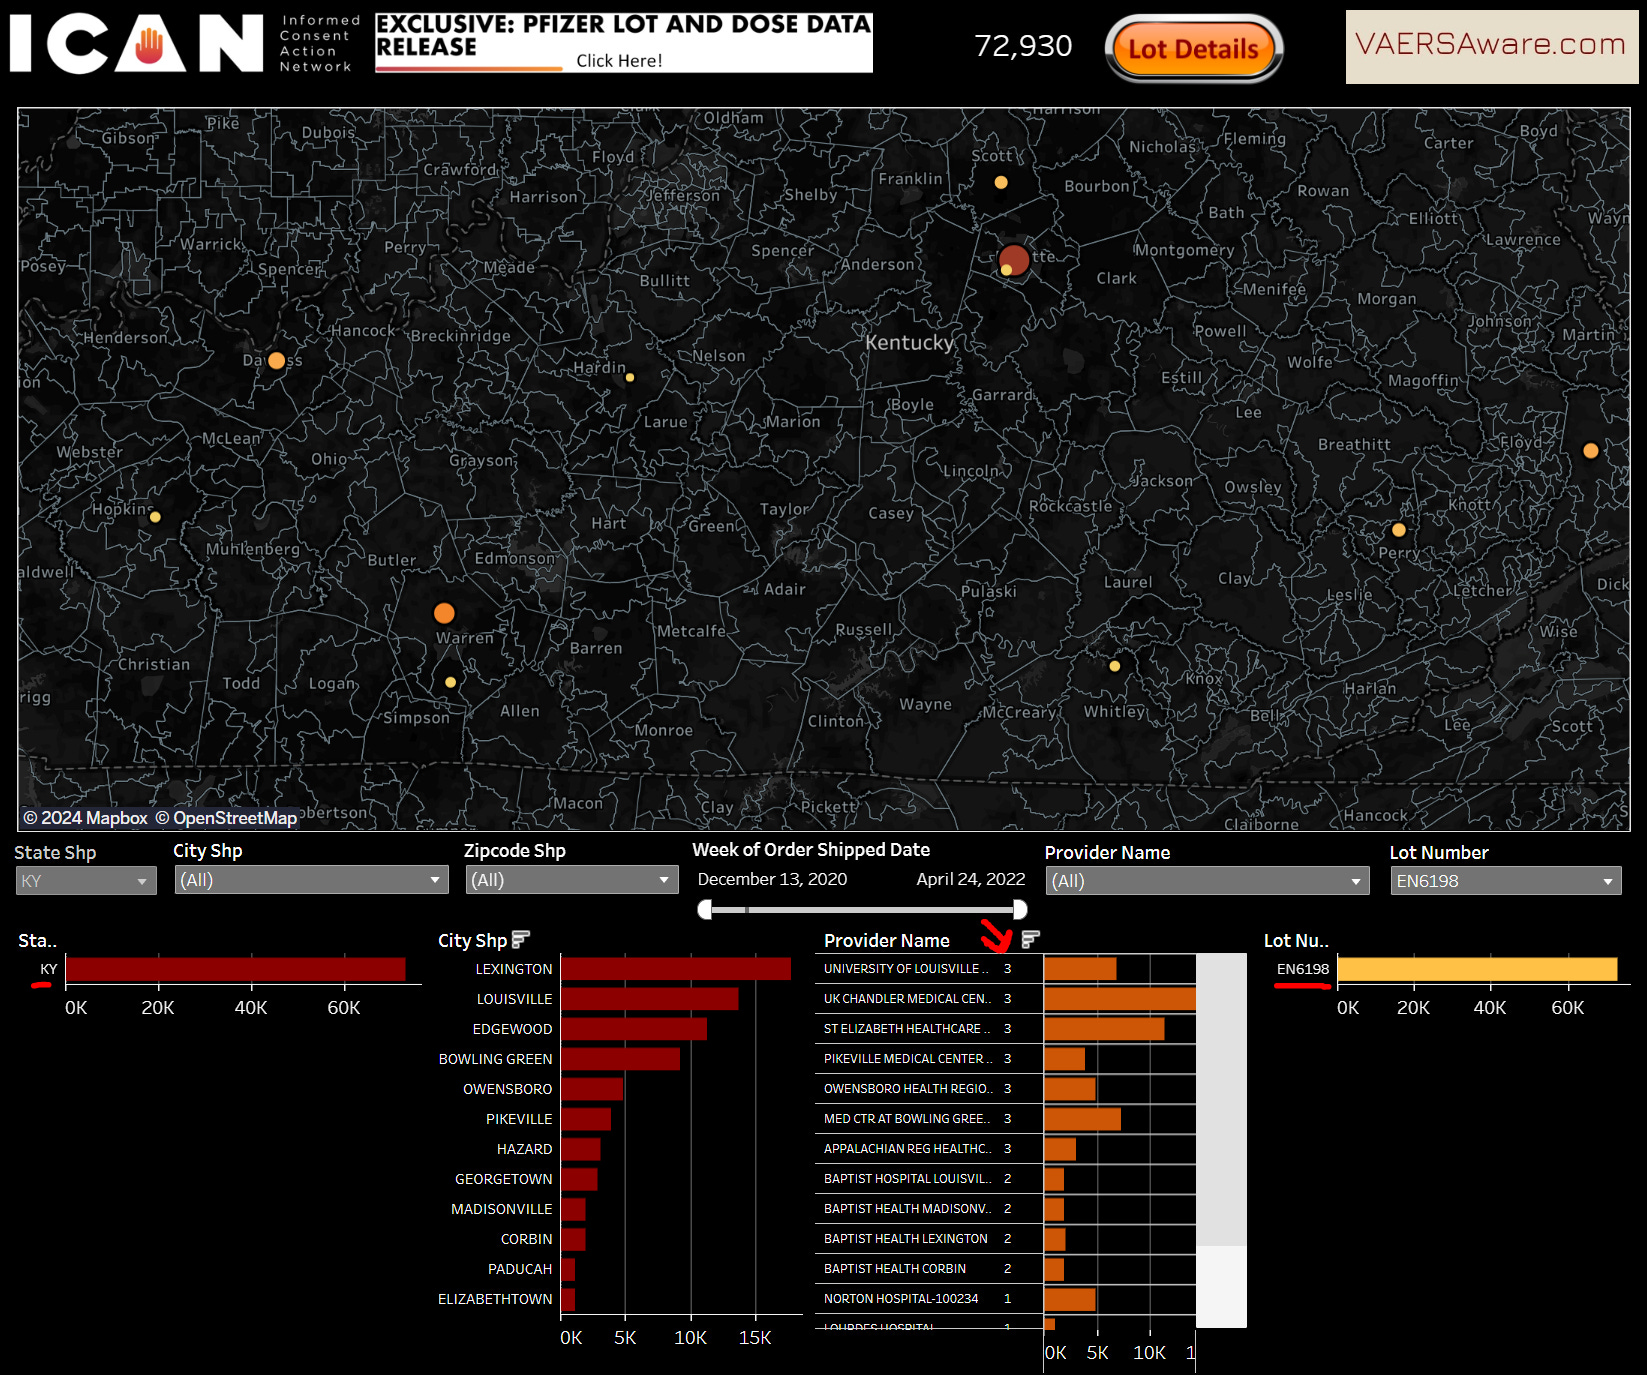Viewport: 1647px width, 1375px height.
Task: Open the Pfizer lot data release banner
Action: tap(624, 43)
